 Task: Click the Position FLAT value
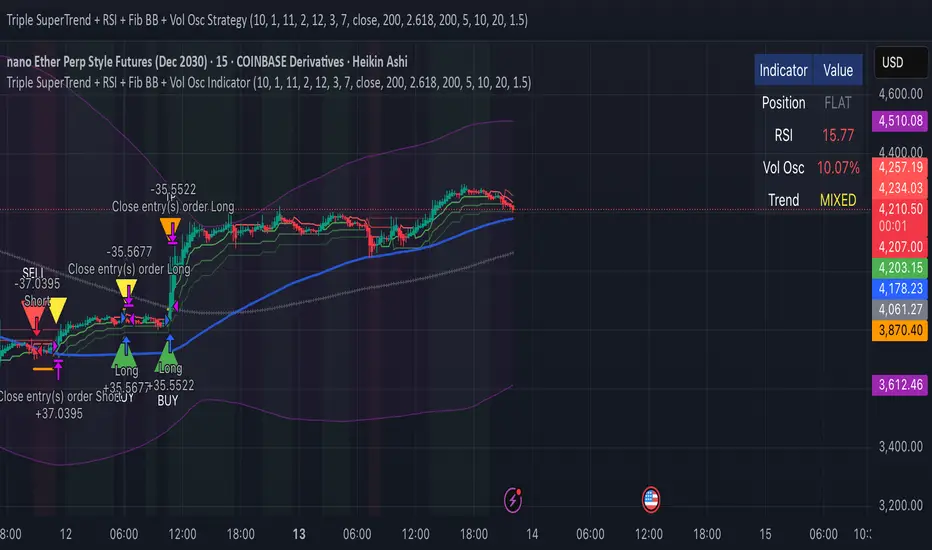click(837, 103)
